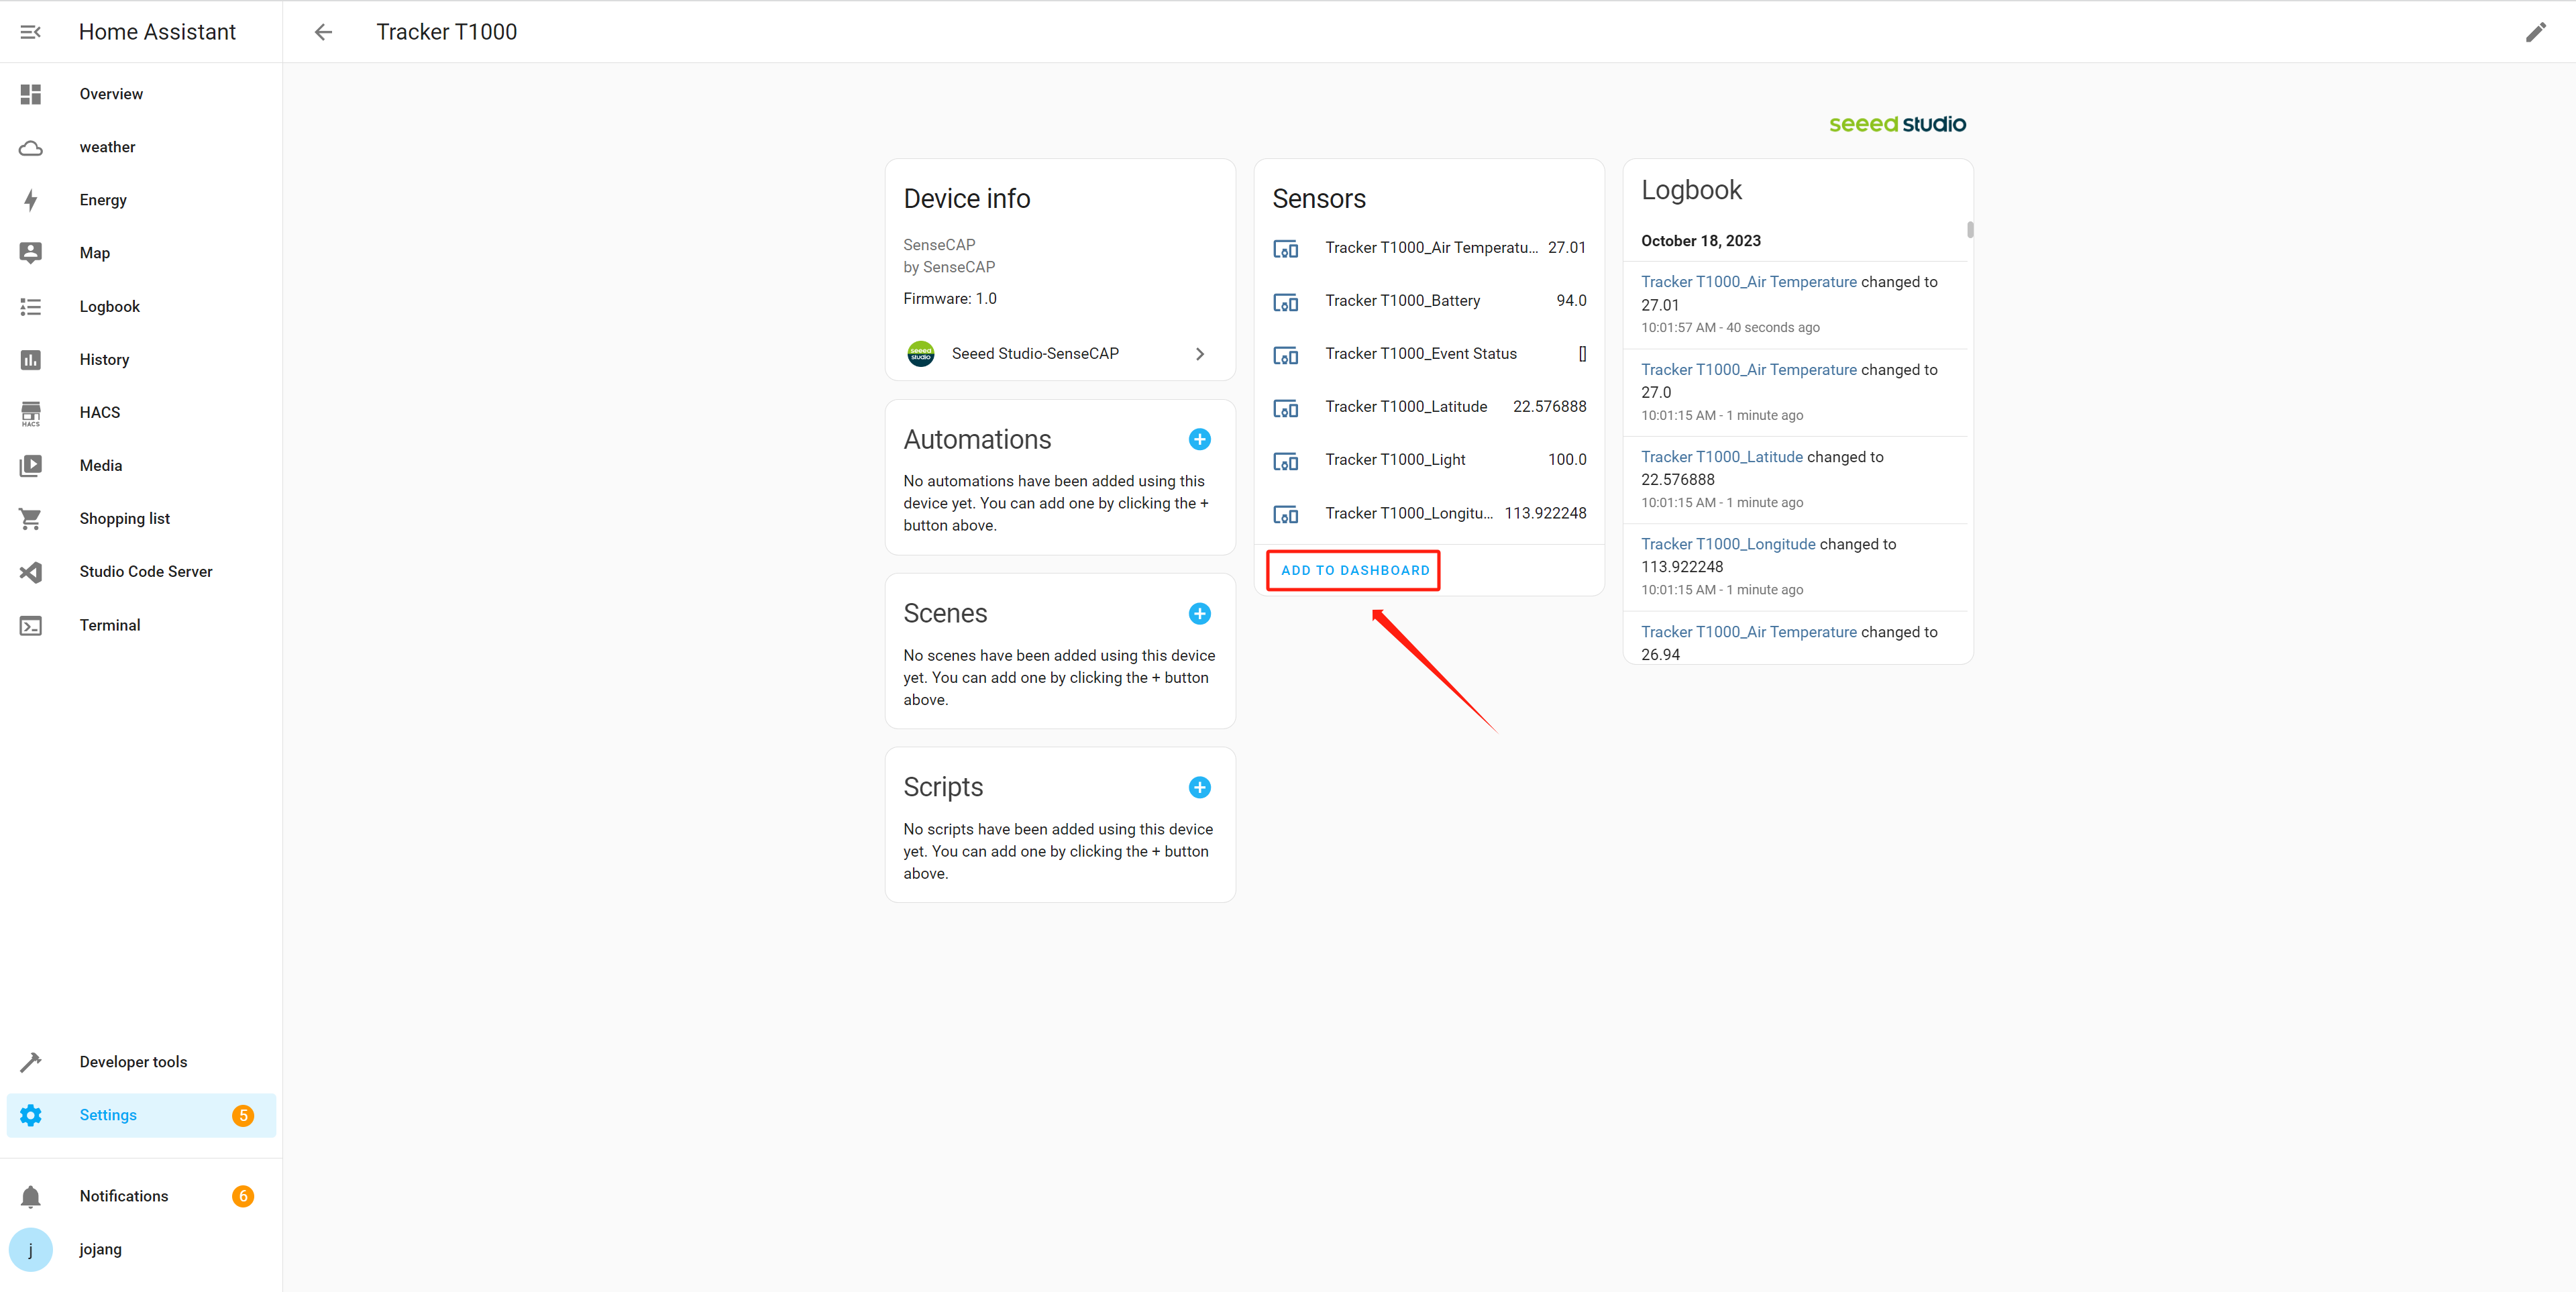Open Studio Code Server in the sidebar
The height and width of the screenshot is (1292, 2576).
pos(141,572)
